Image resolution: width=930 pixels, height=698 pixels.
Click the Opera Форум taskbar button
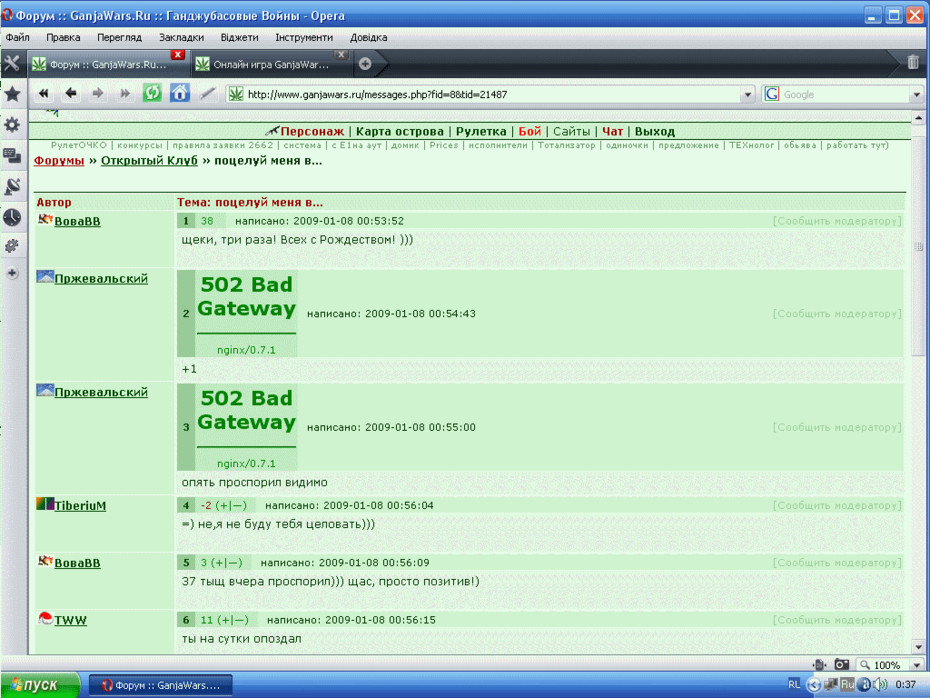(161, 685)
